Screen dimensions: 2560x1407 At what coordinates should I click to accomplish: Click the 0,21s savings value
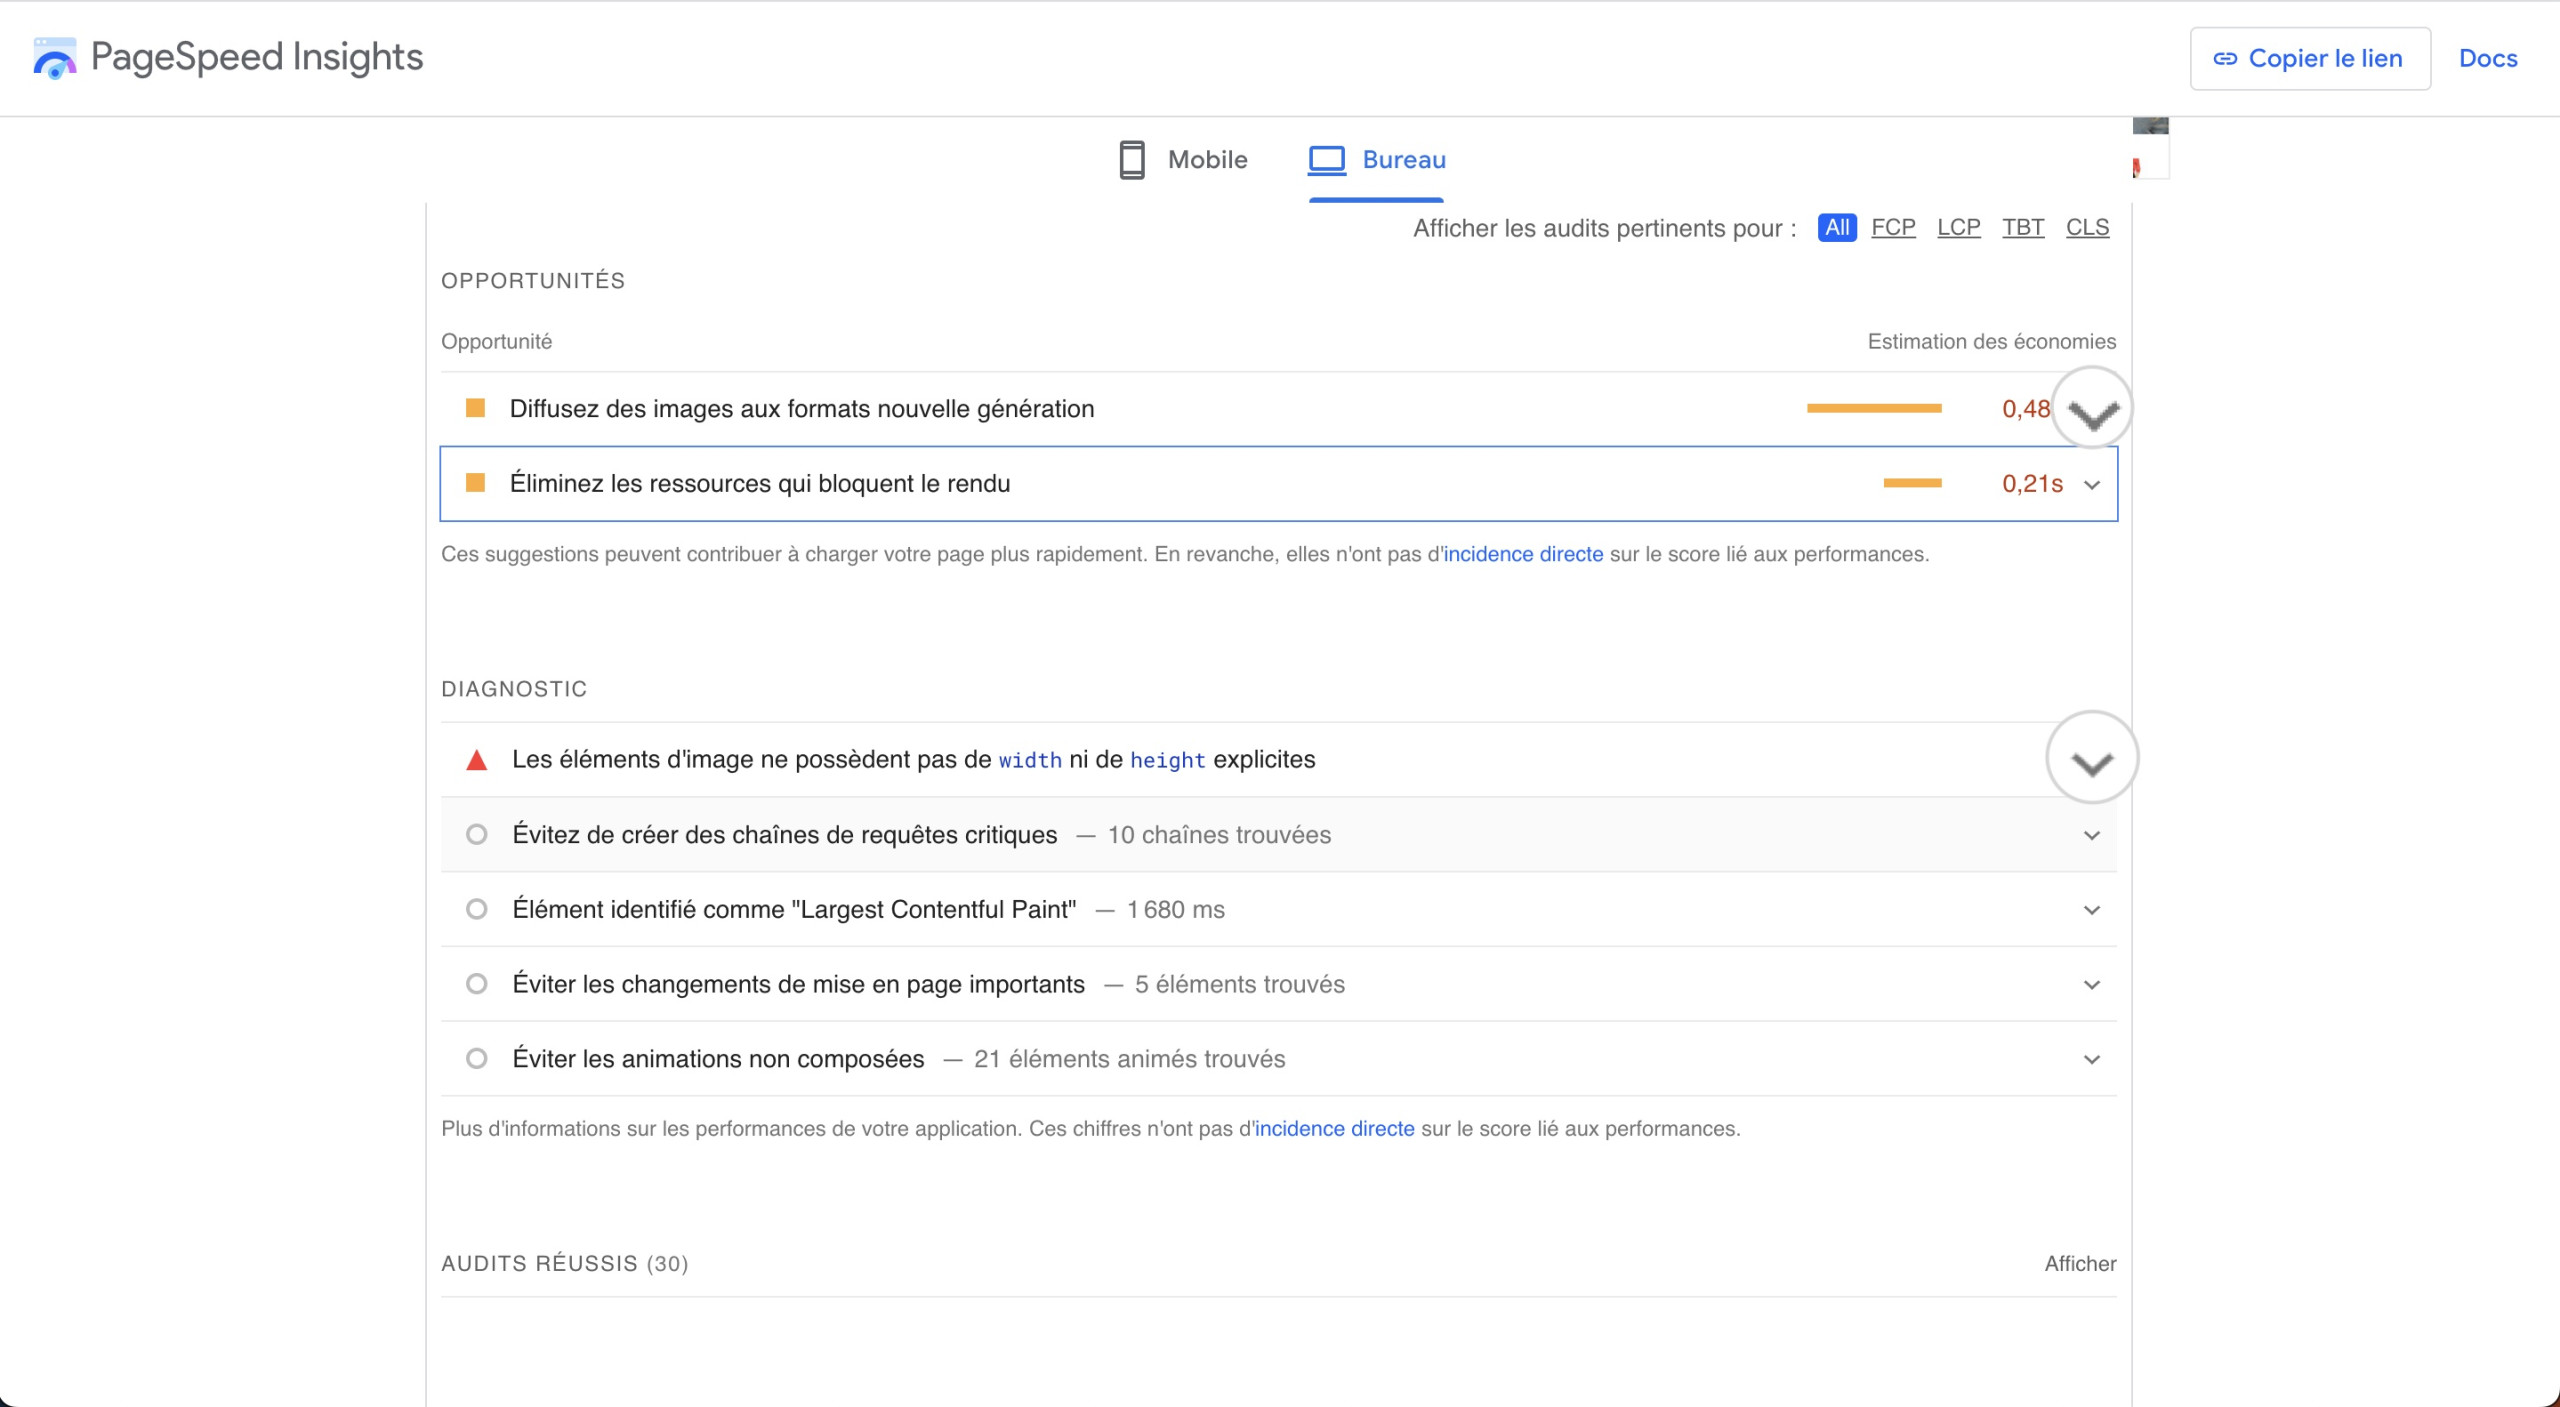point(2032,484)
